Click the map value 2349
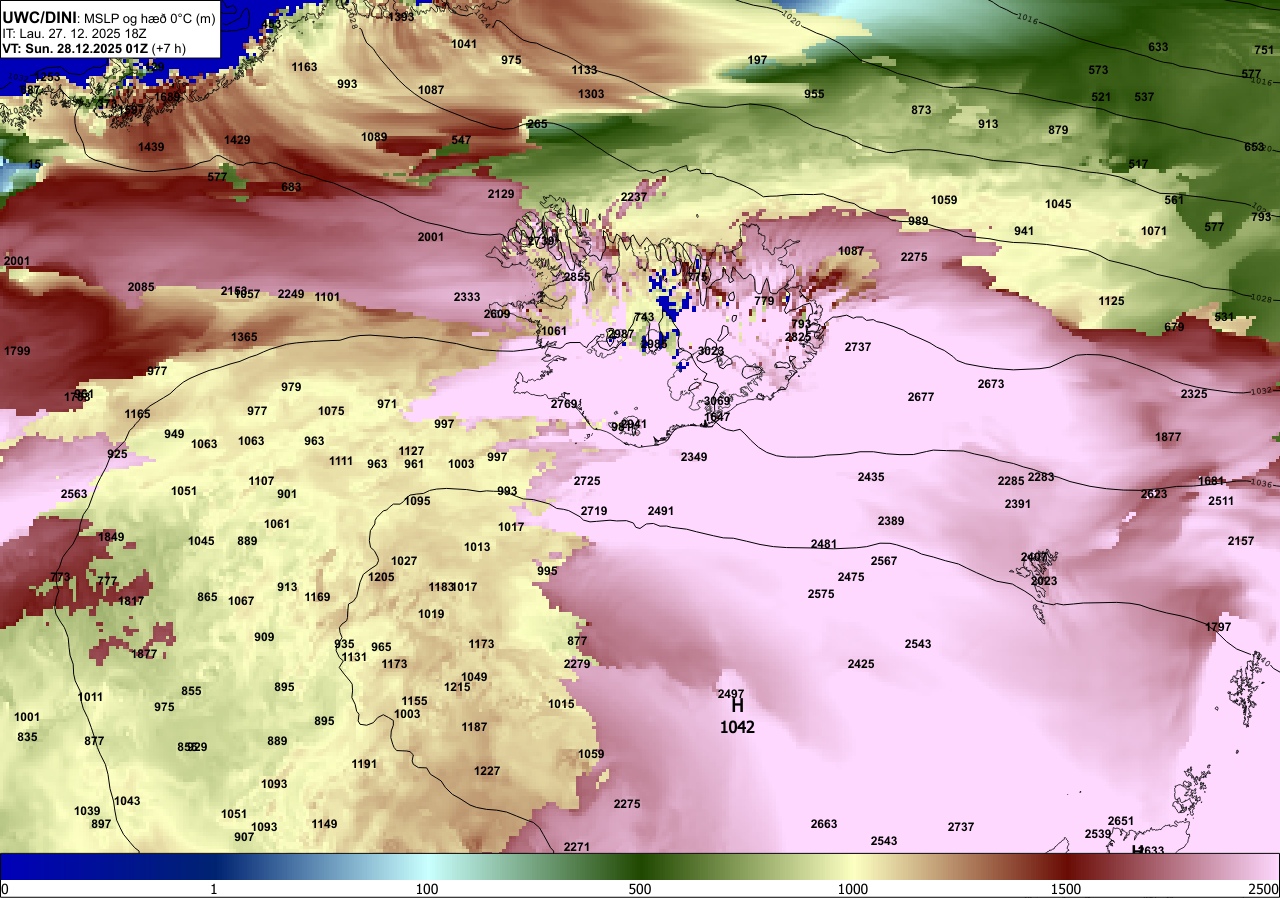 click(694, 457)
